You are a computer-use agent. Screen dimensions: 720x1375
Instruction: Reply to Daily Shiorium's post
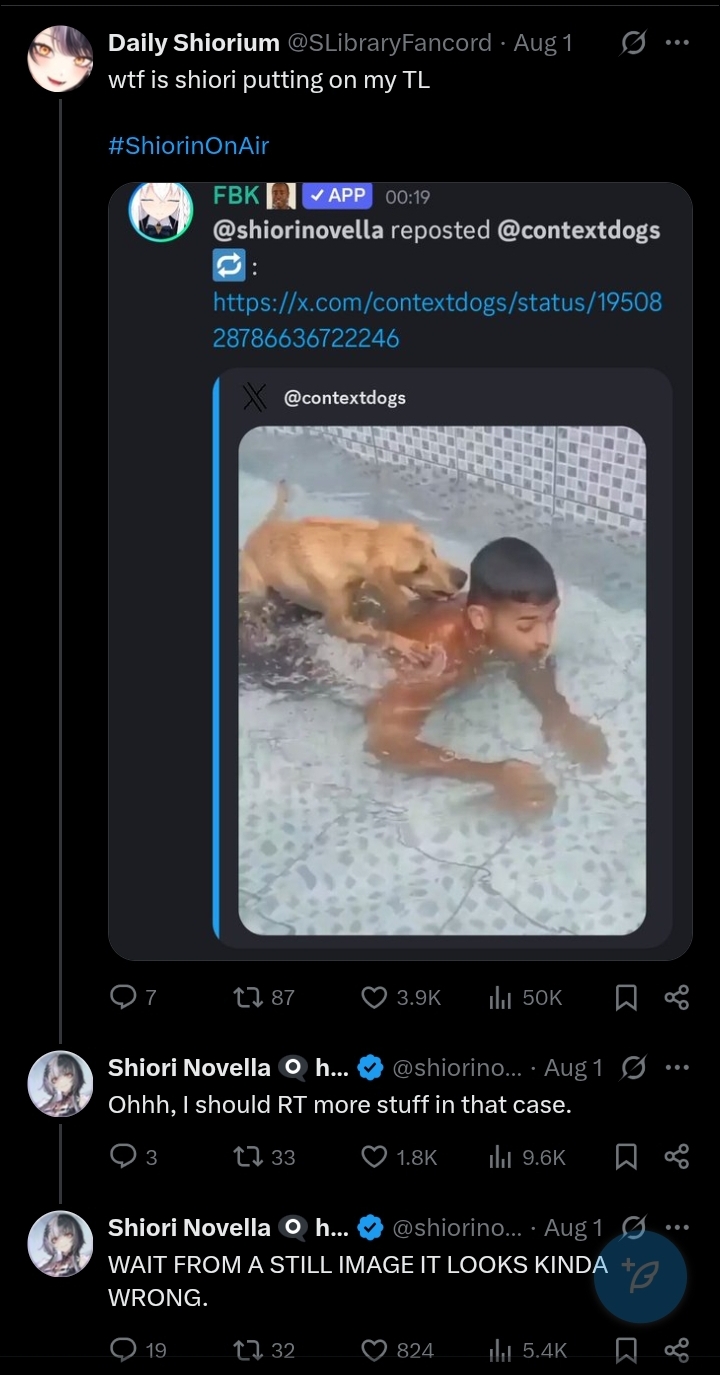point(123,997)
